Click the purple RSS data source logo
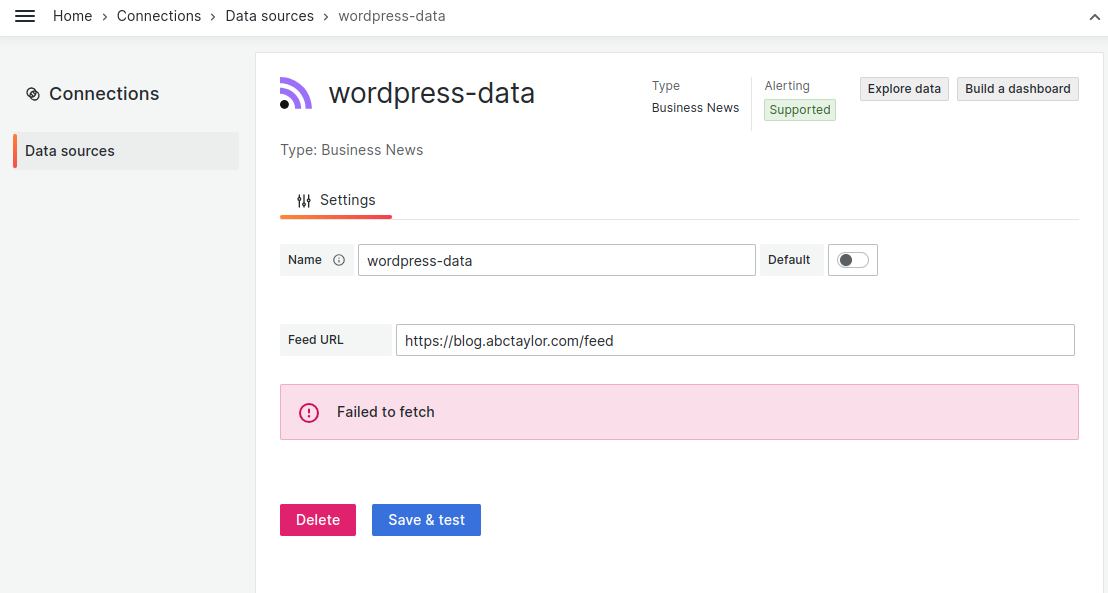 point(296,93)
